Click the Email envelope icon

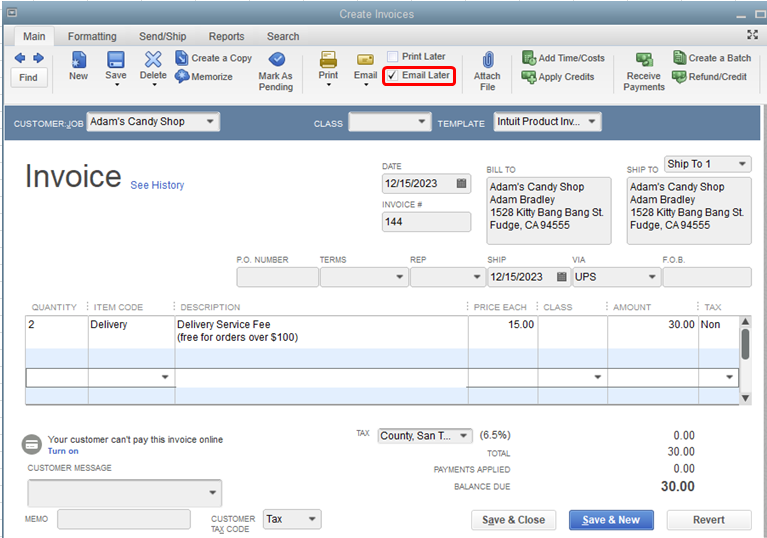(365, 60)
